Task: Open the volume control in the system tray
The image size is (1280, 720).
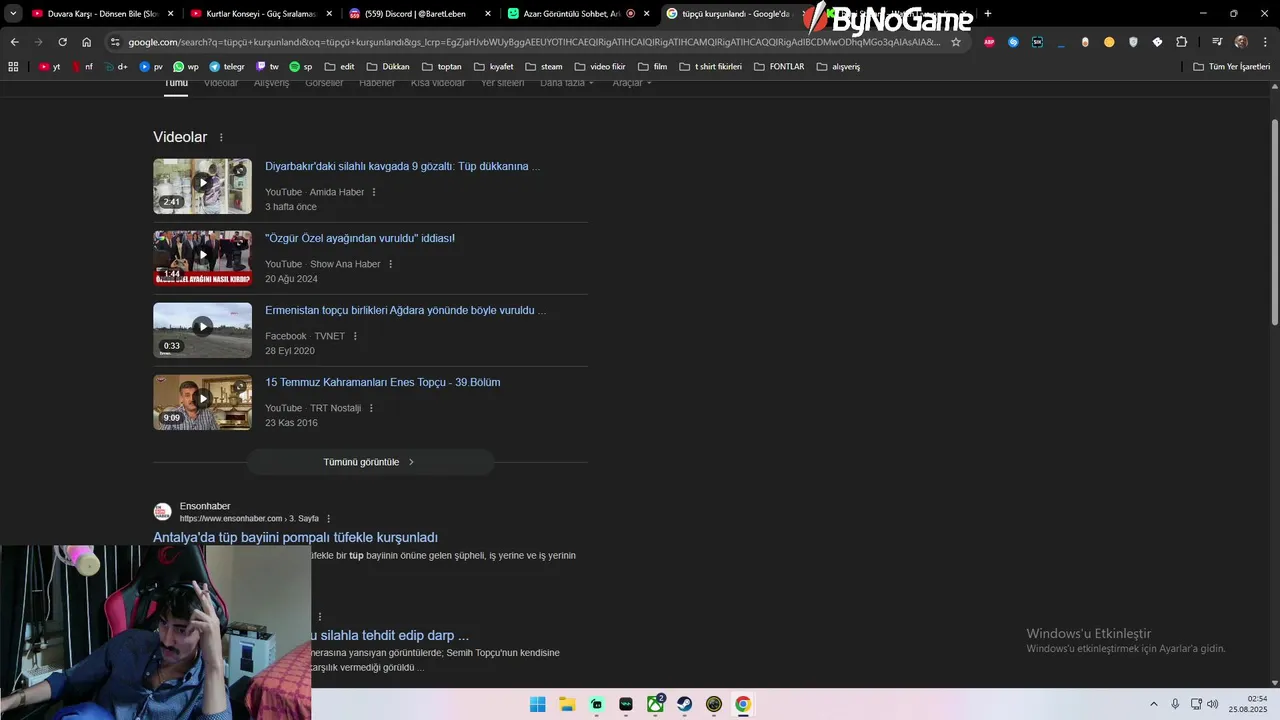Action: (1213, 704)
